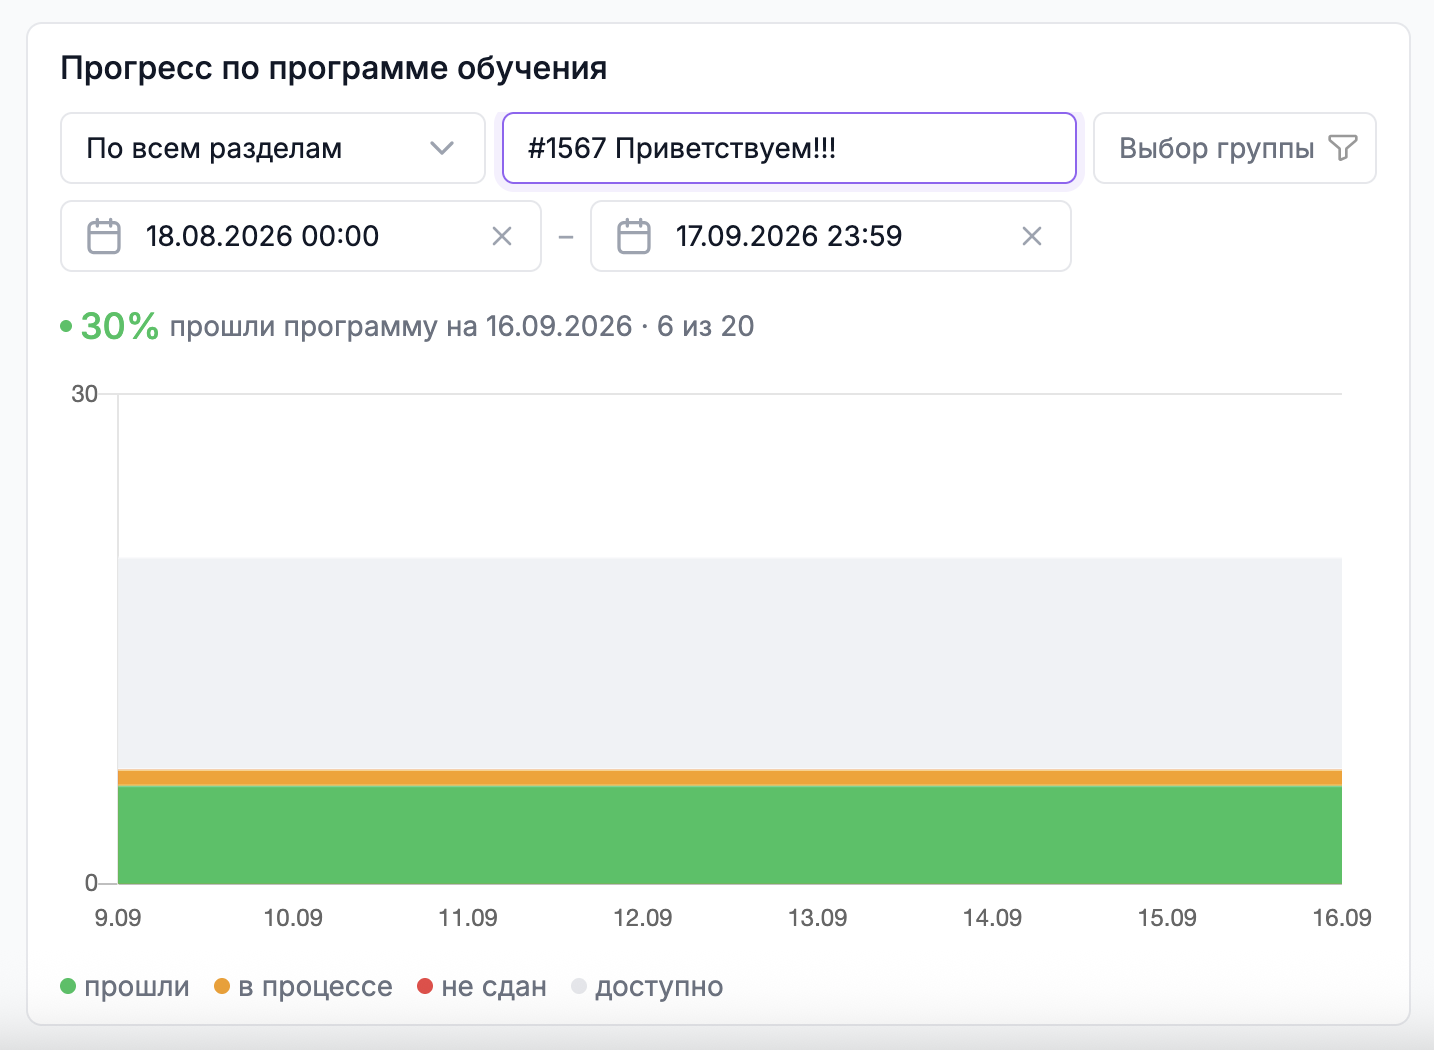Image resolution: width=1434 pixels, height=1050 pixels.
Task: Toggle the 'доступно' legend item
Action: [x=647, y=987]
